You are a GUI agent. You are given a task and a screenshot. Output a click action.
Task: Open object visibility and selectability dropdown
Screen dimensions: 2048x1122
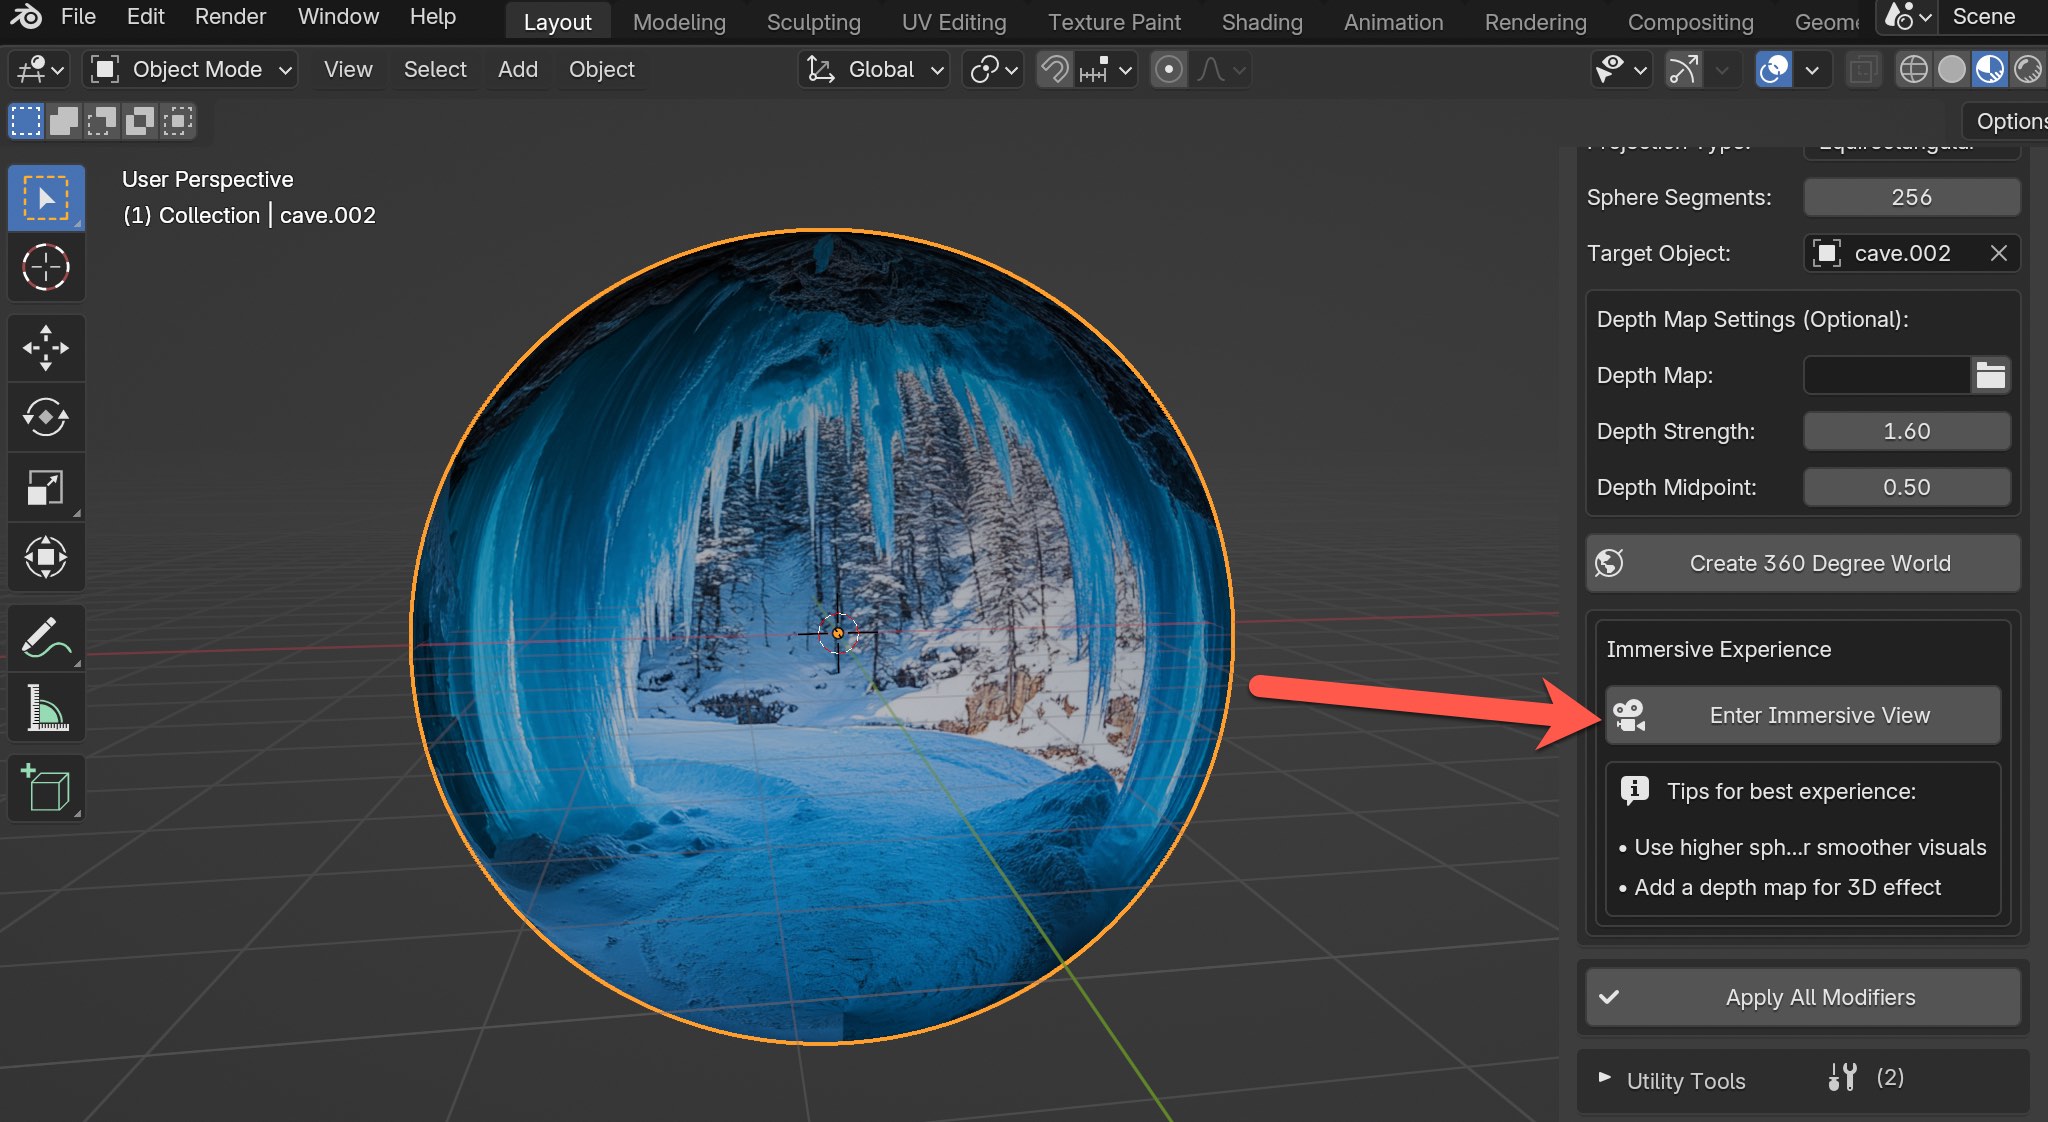click(x=1620, y=70)
